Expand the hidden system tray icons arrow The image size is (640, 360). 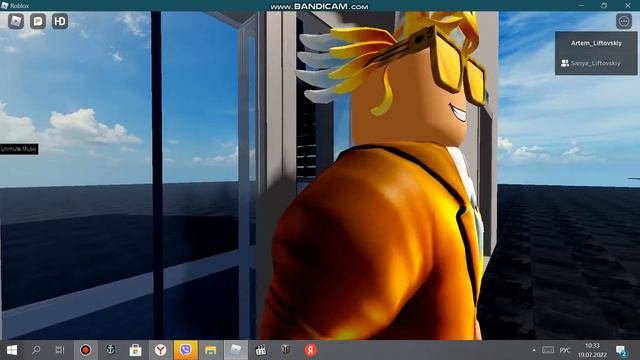pyautogui.click(x=534, y=350)
